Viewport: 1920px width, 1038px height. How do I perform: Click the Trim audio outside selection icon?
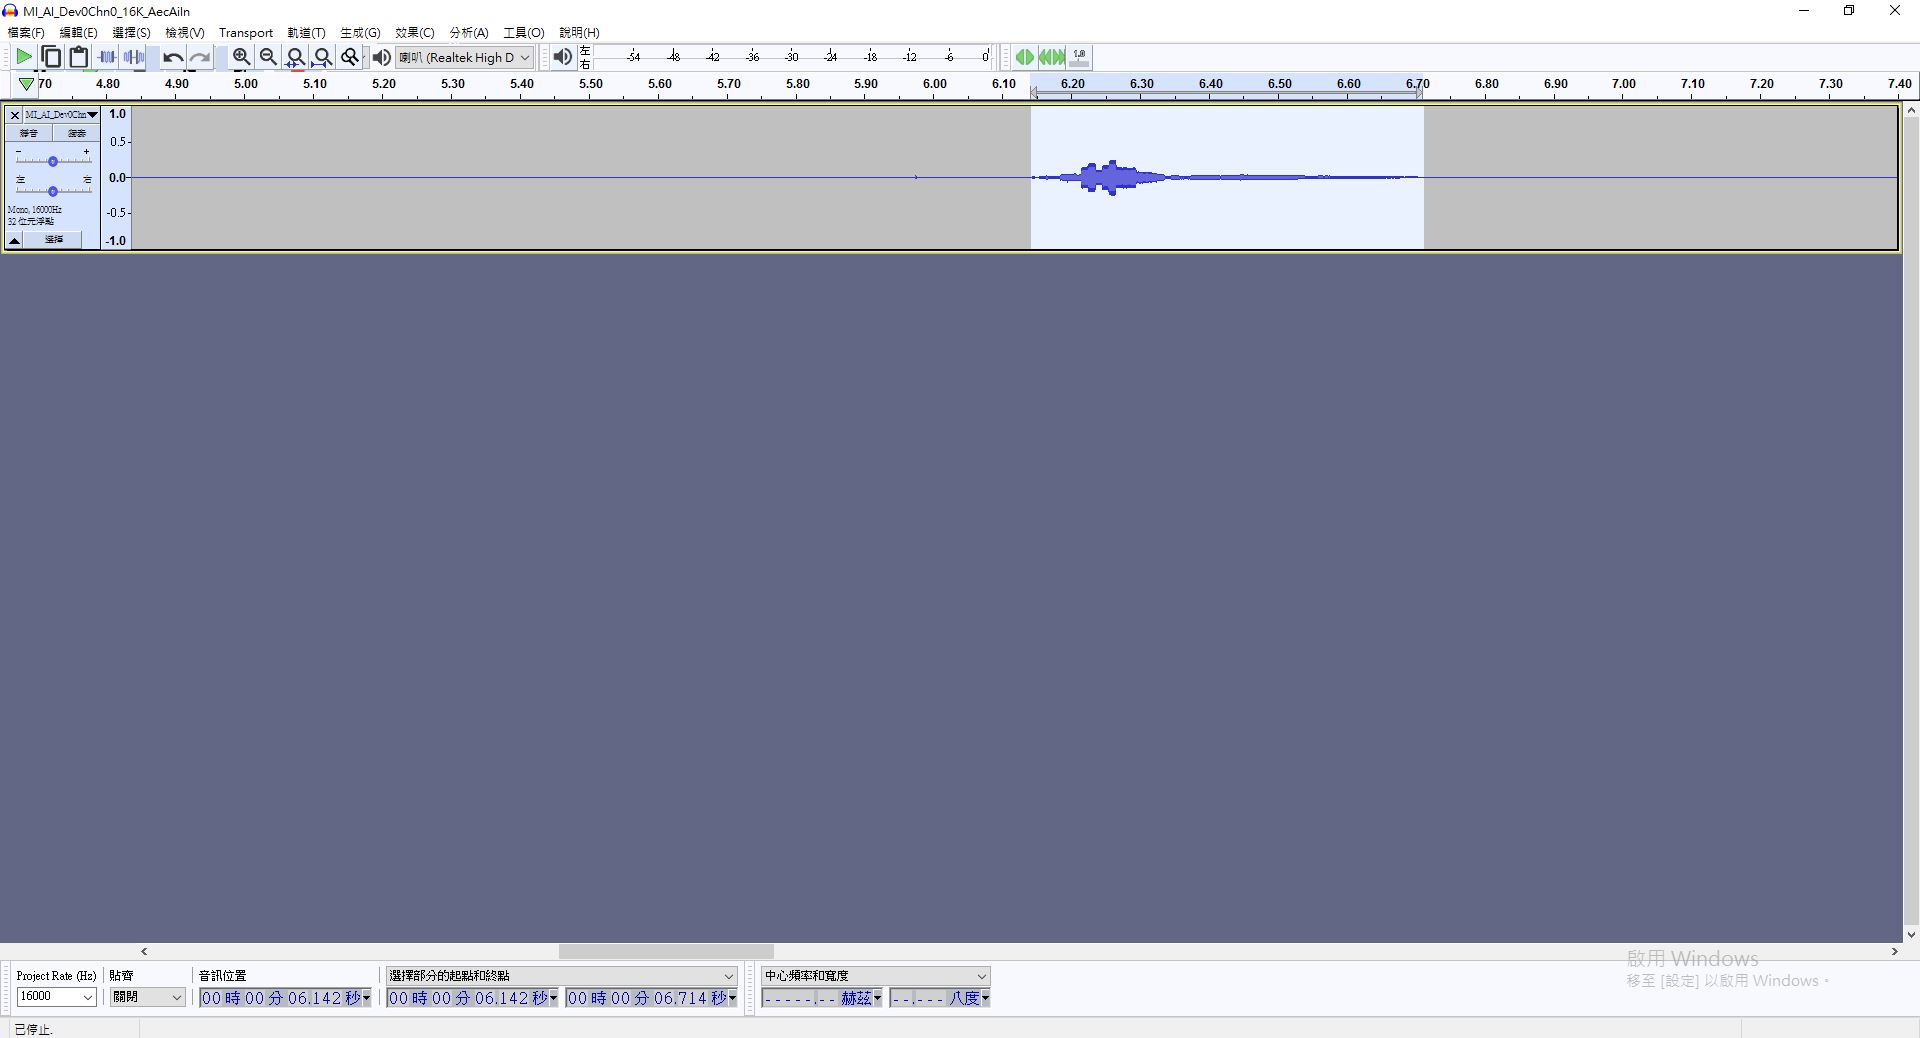pyautogui.click(x=107, y=58)
